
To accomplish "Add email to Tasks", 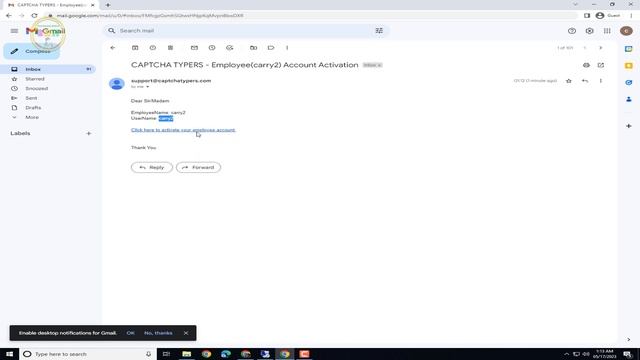I will (230, 48).
